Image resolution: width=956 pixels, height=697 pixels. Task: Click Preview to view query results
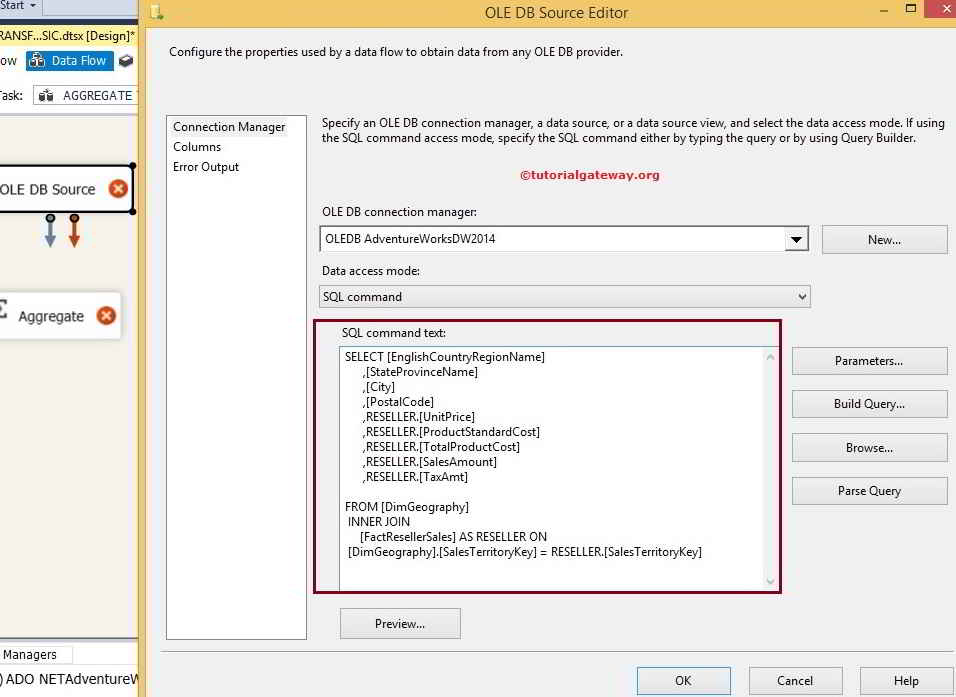[399, 623]
